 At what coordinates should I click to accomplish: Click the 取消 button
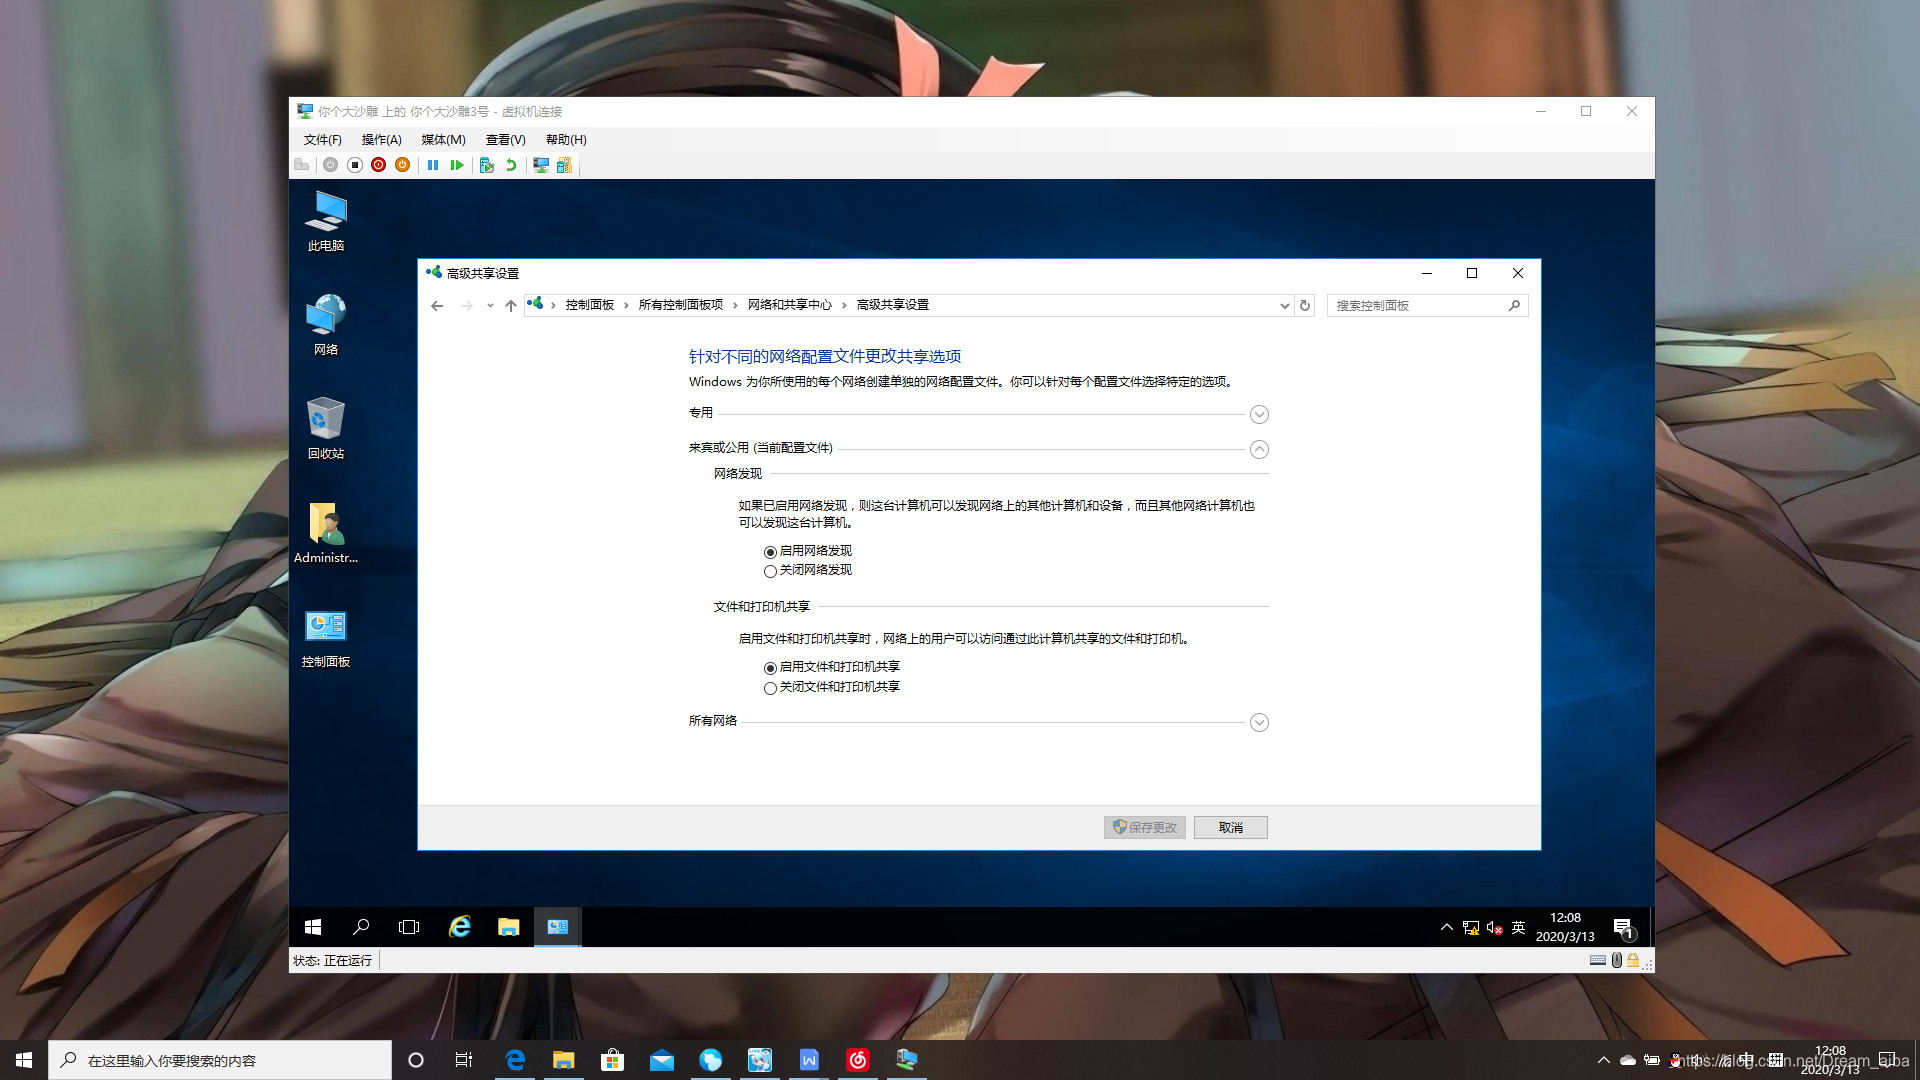[1231, 828]
